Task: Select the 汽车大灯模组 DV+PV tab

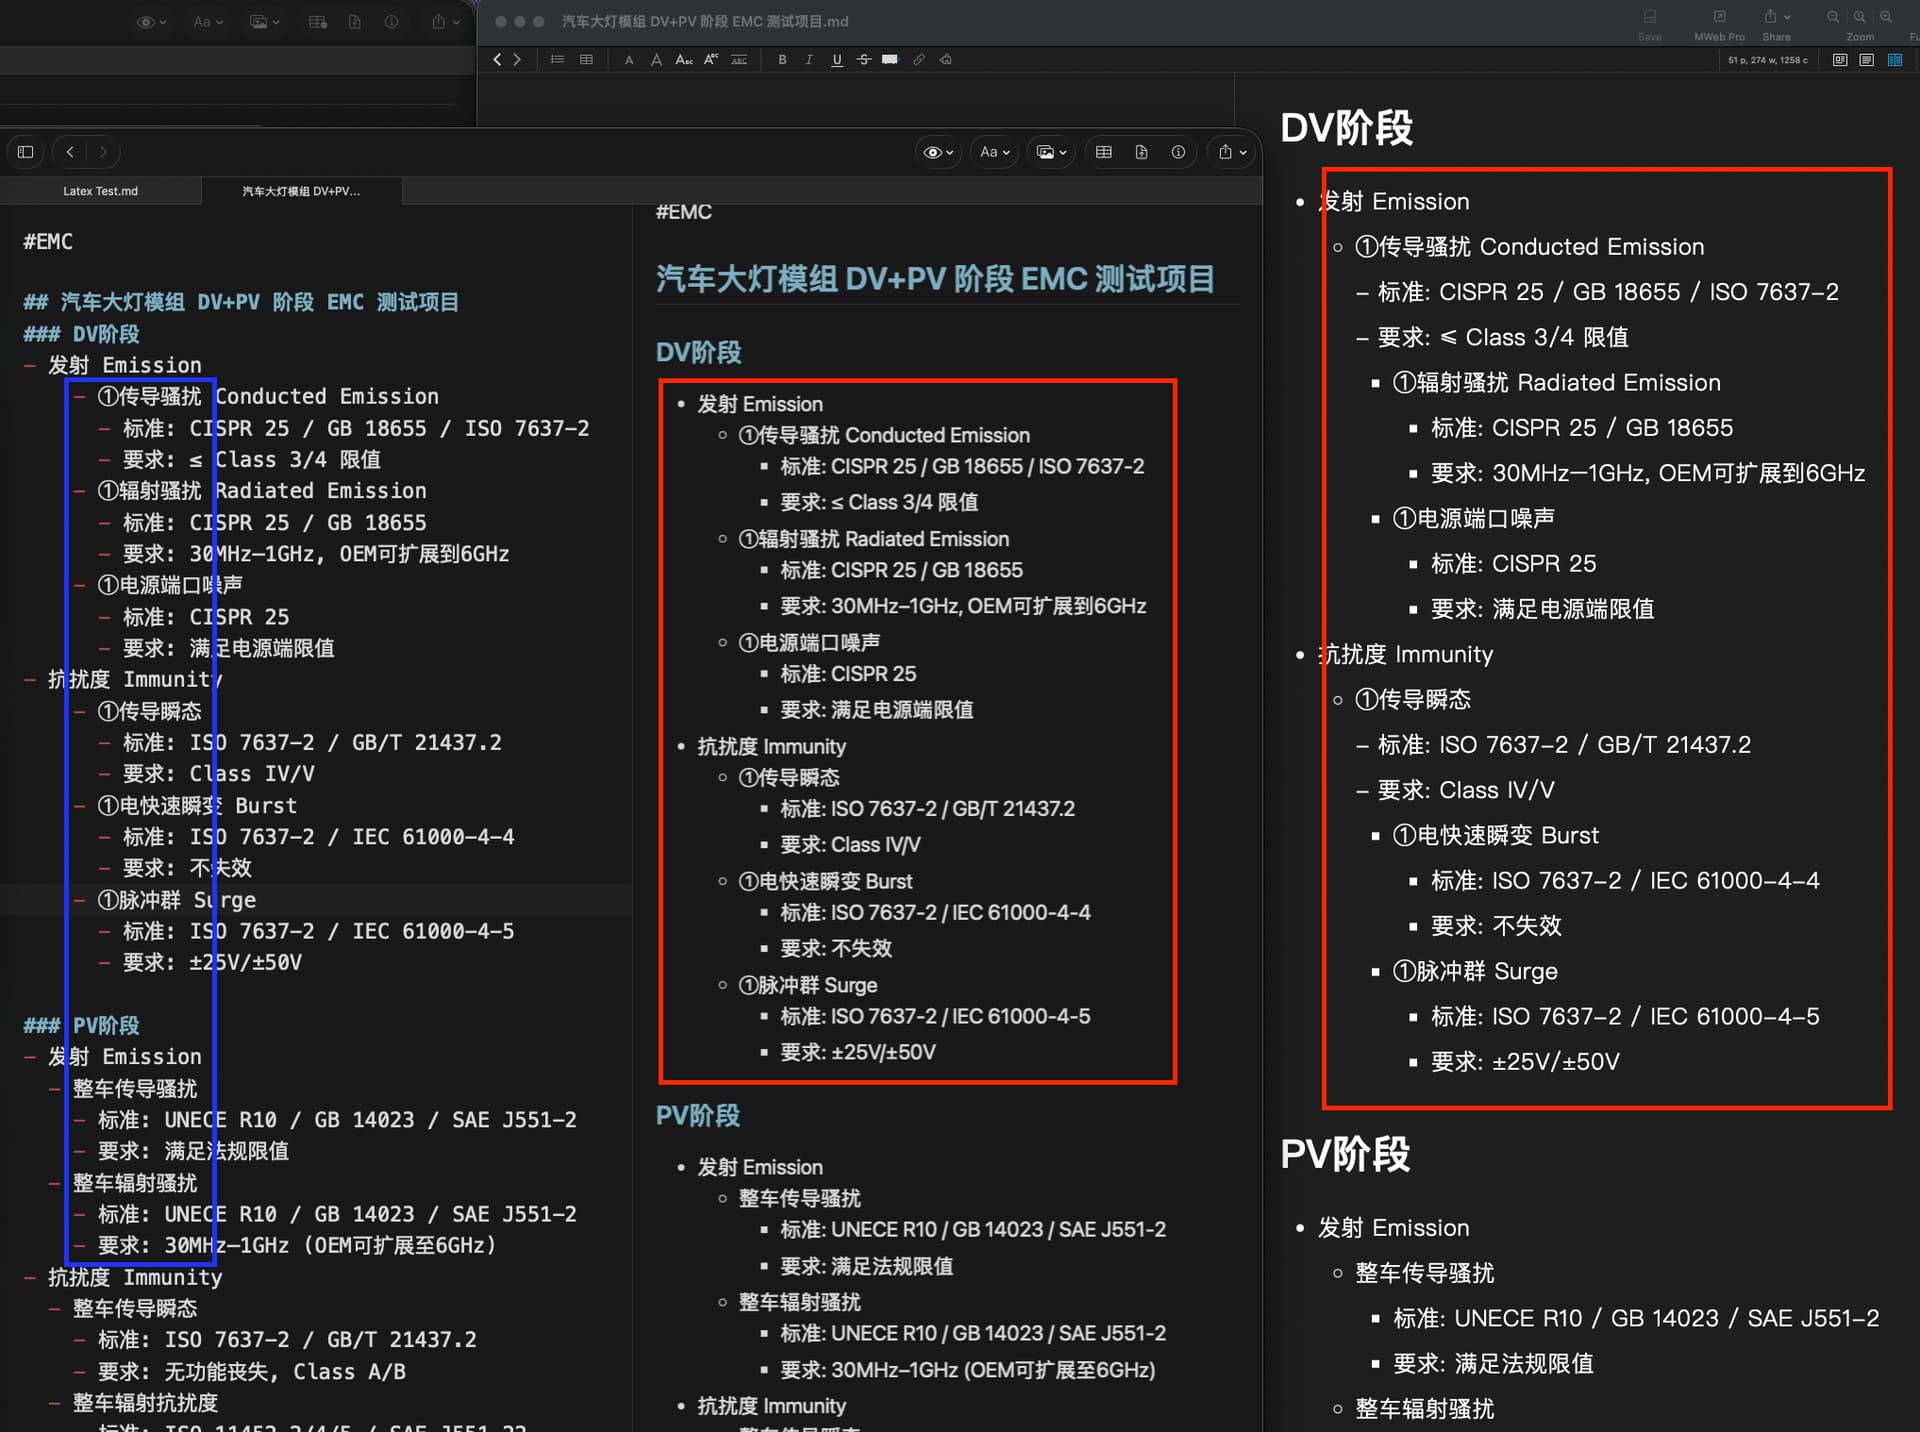Action: (301, 191)
